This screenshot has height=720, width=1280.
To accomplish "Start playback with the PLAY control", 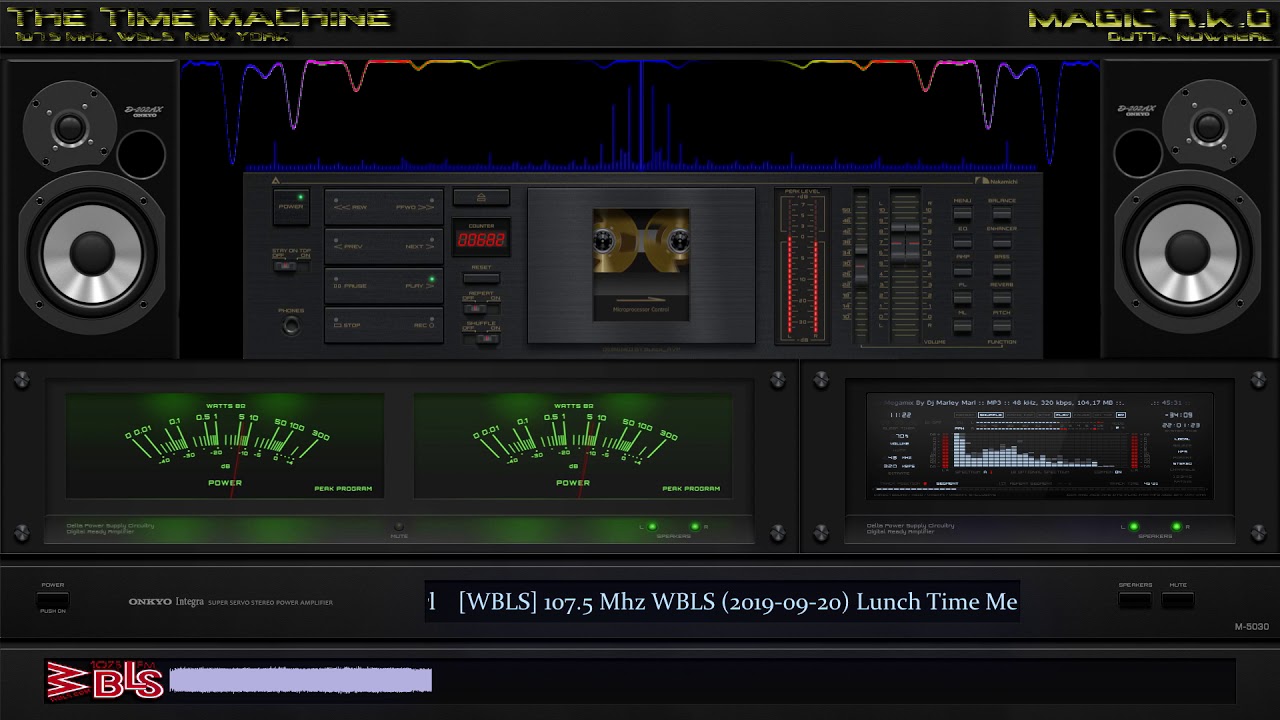I will click(416, 286).
